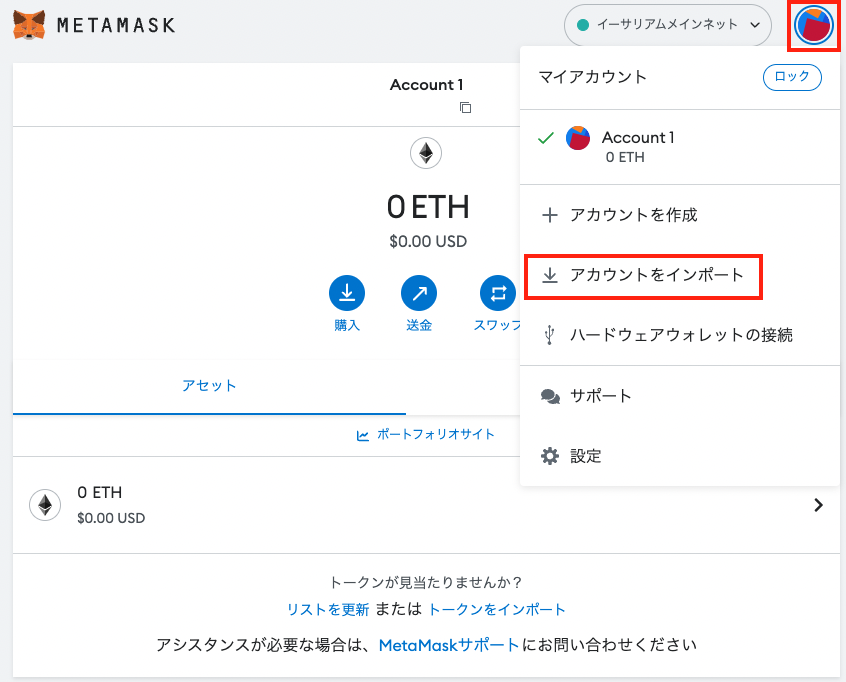The height and width of the screenshot is (682, 846).
Task: Click the トークンをインポート link
Action: (x=497, y=609)
